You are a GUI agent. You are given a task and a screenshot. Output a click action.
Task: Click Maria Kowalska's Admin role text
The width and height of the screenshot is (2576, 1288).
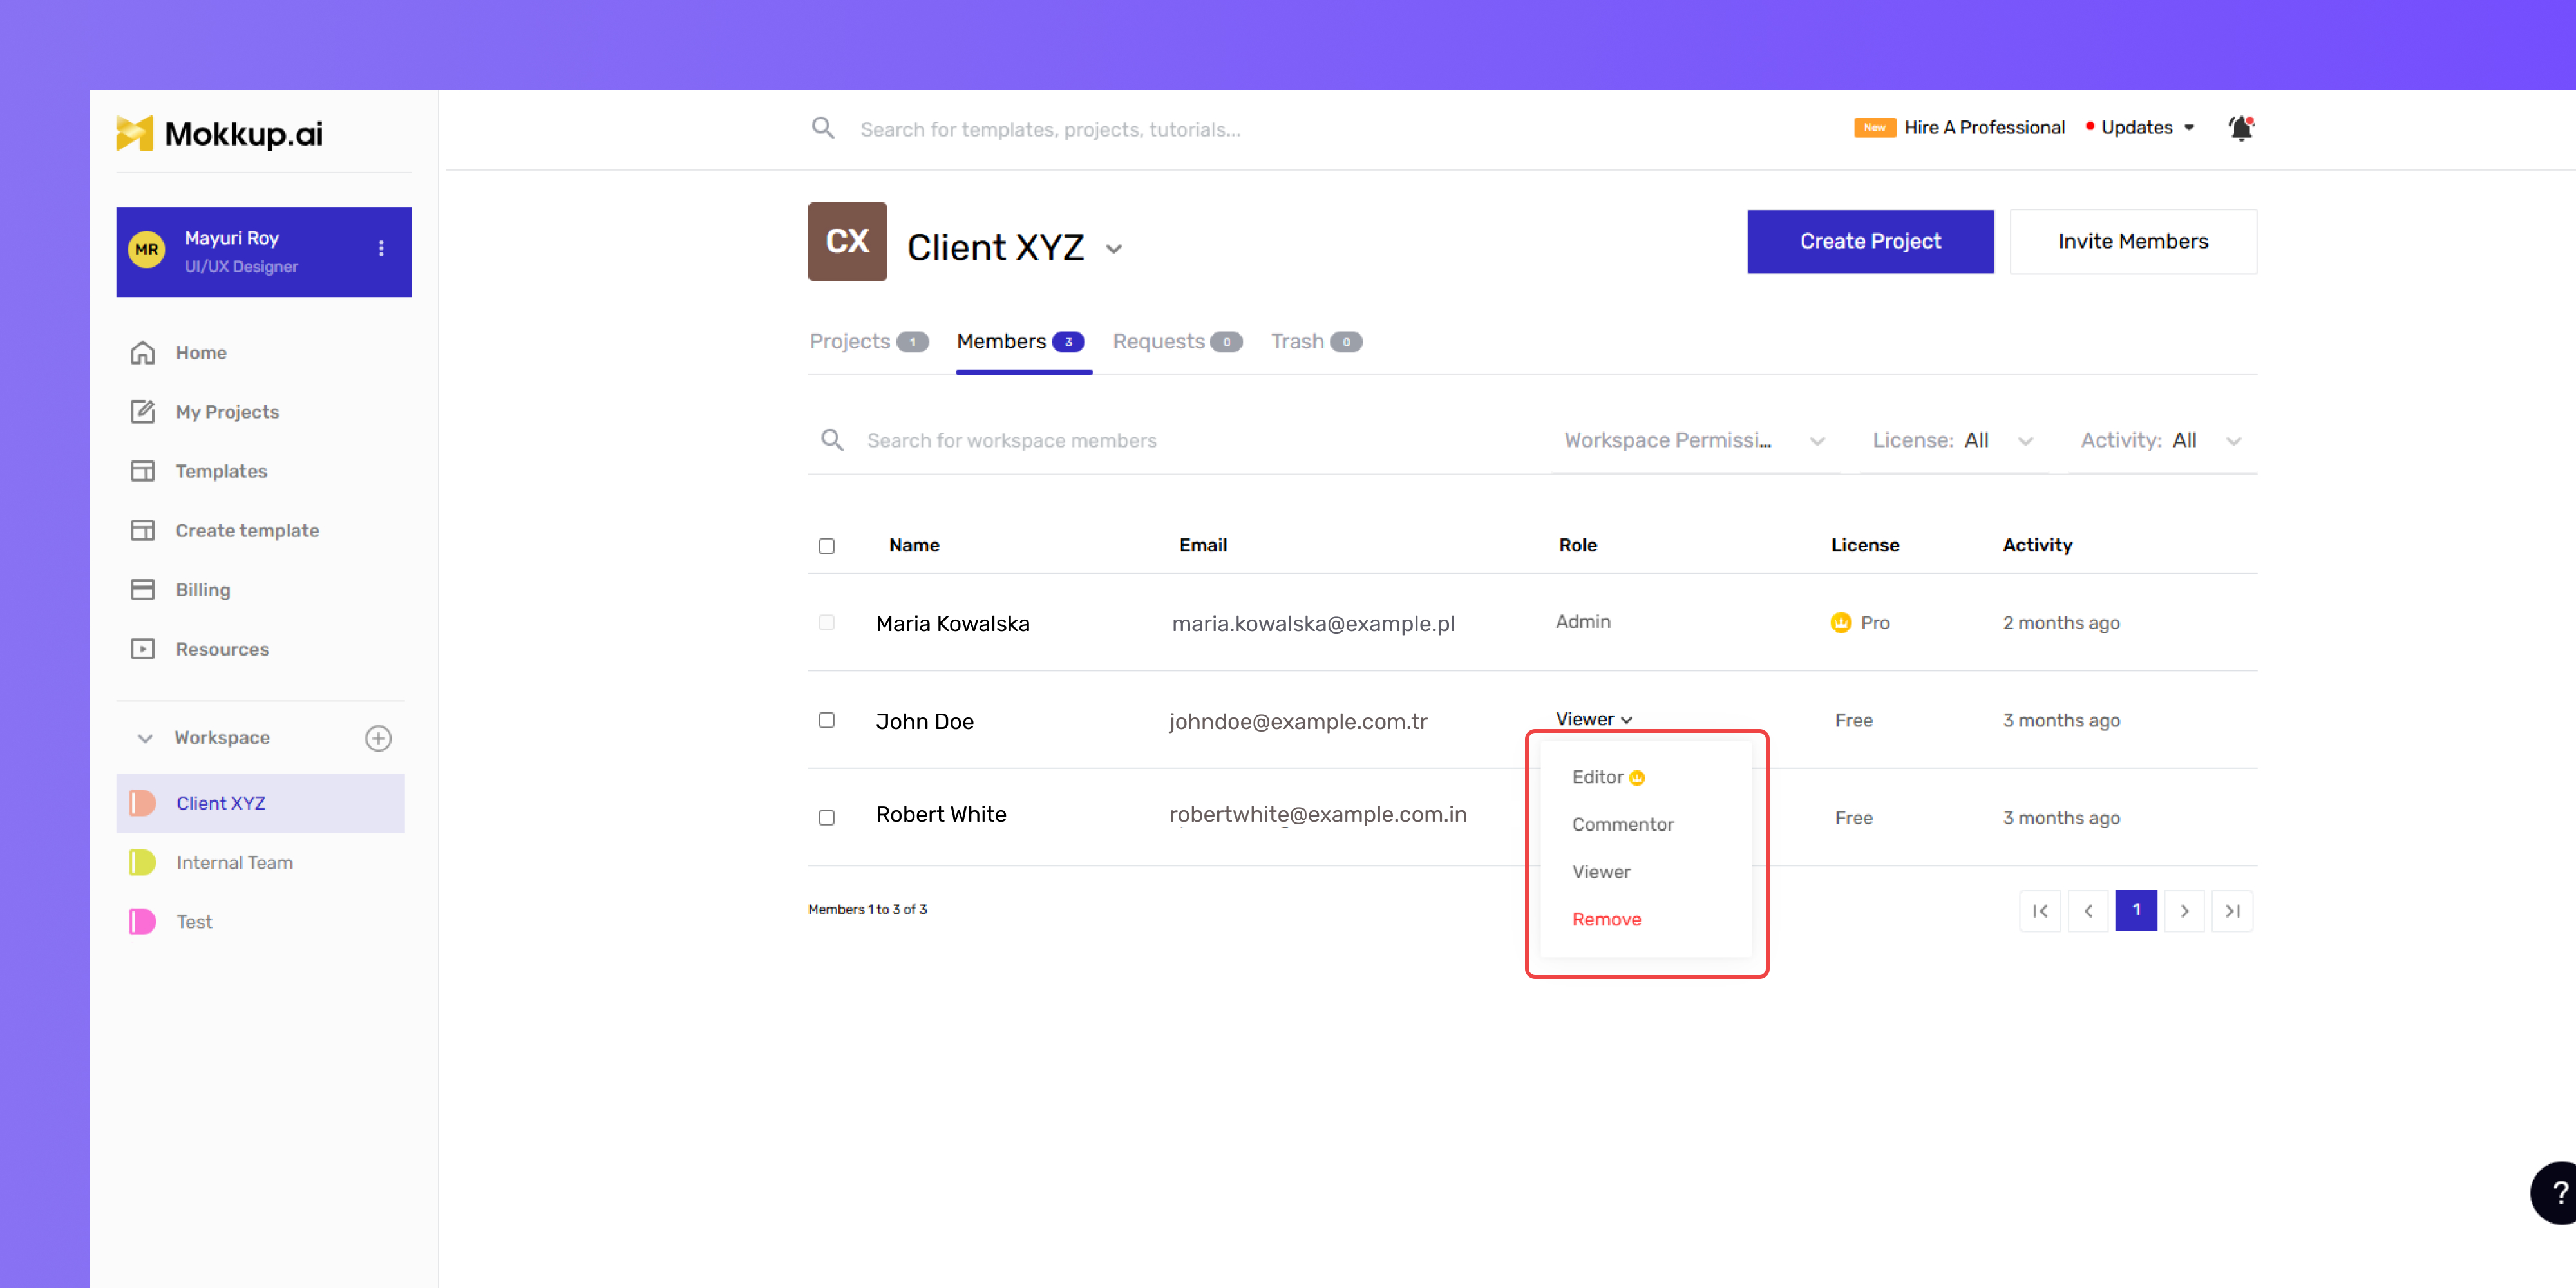click(x=1582, y=622)
